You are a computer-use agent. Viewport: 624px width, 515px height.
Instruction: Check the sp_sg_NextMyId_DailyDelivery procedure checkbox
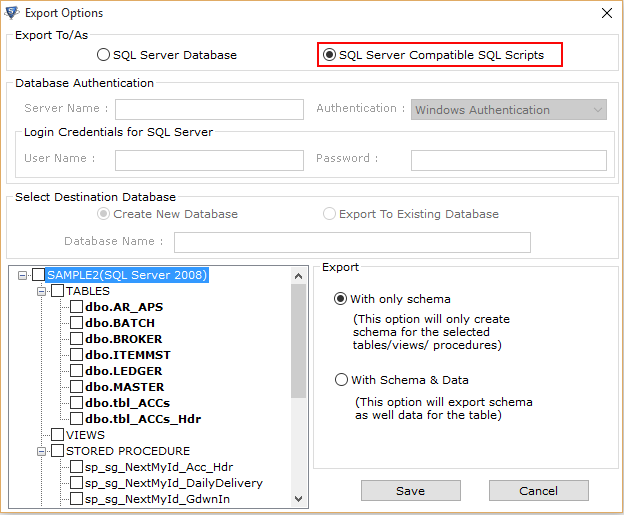pos(76,483)
